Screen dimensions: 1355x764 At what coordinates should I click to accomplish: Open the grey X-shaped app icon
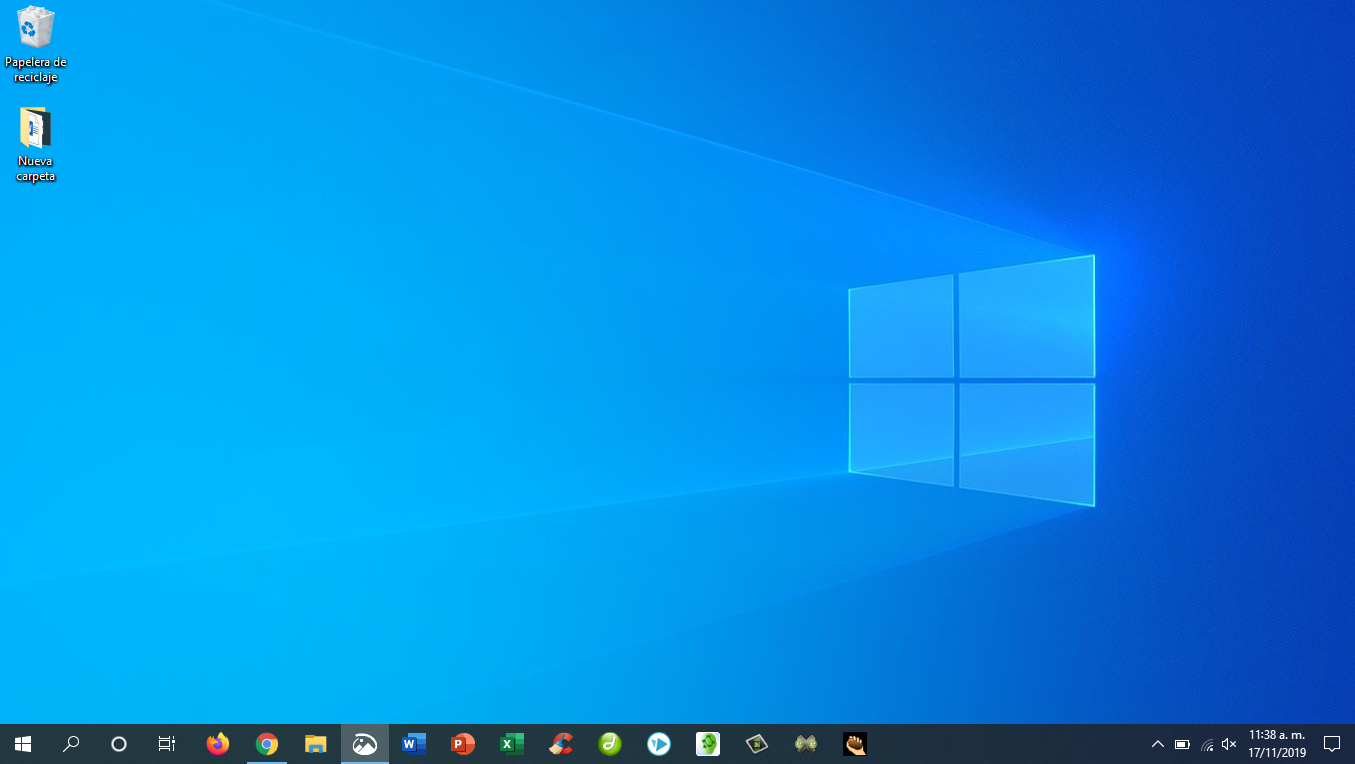coord(805,744)
